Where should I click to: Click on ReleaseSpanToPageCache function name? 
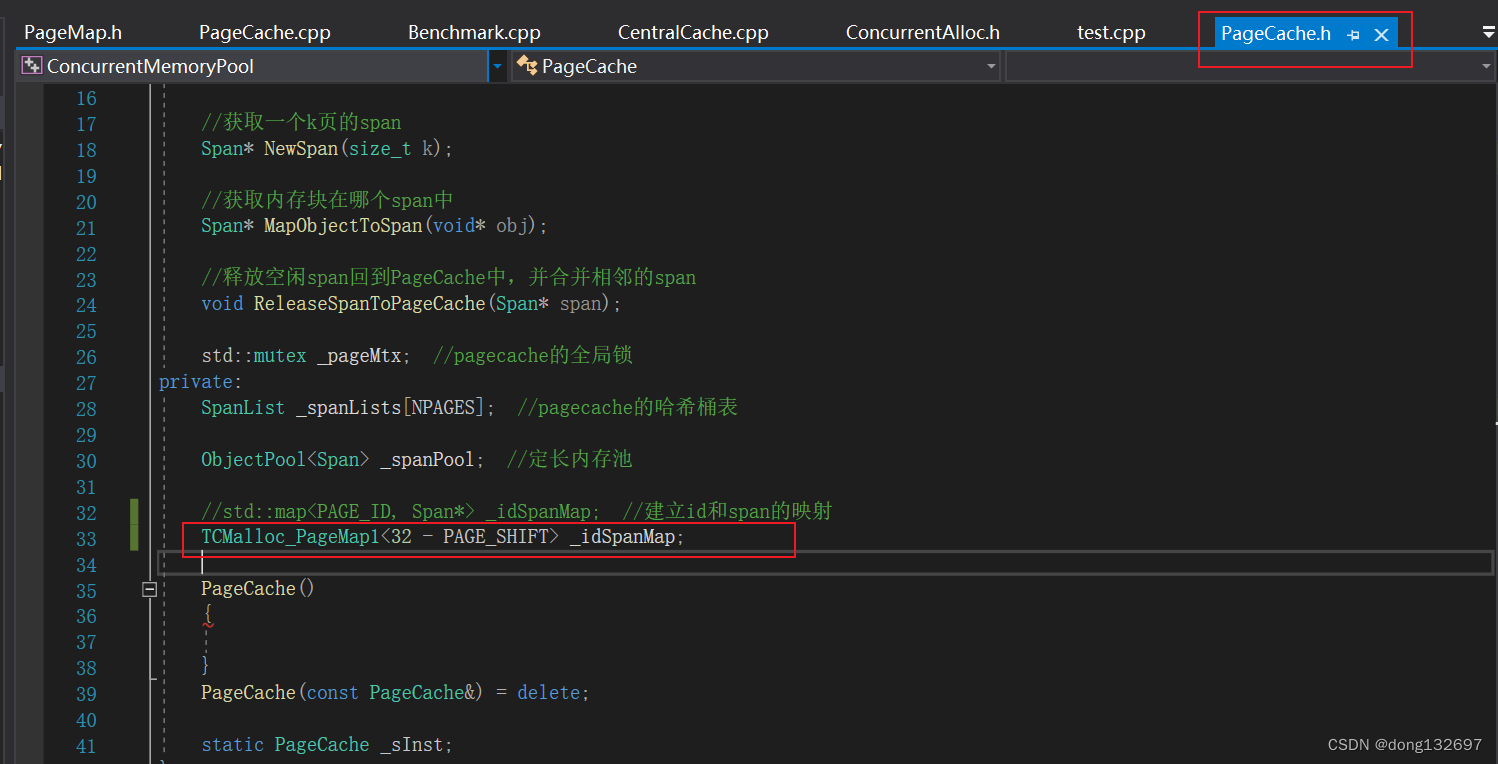(x=370, y=303)
